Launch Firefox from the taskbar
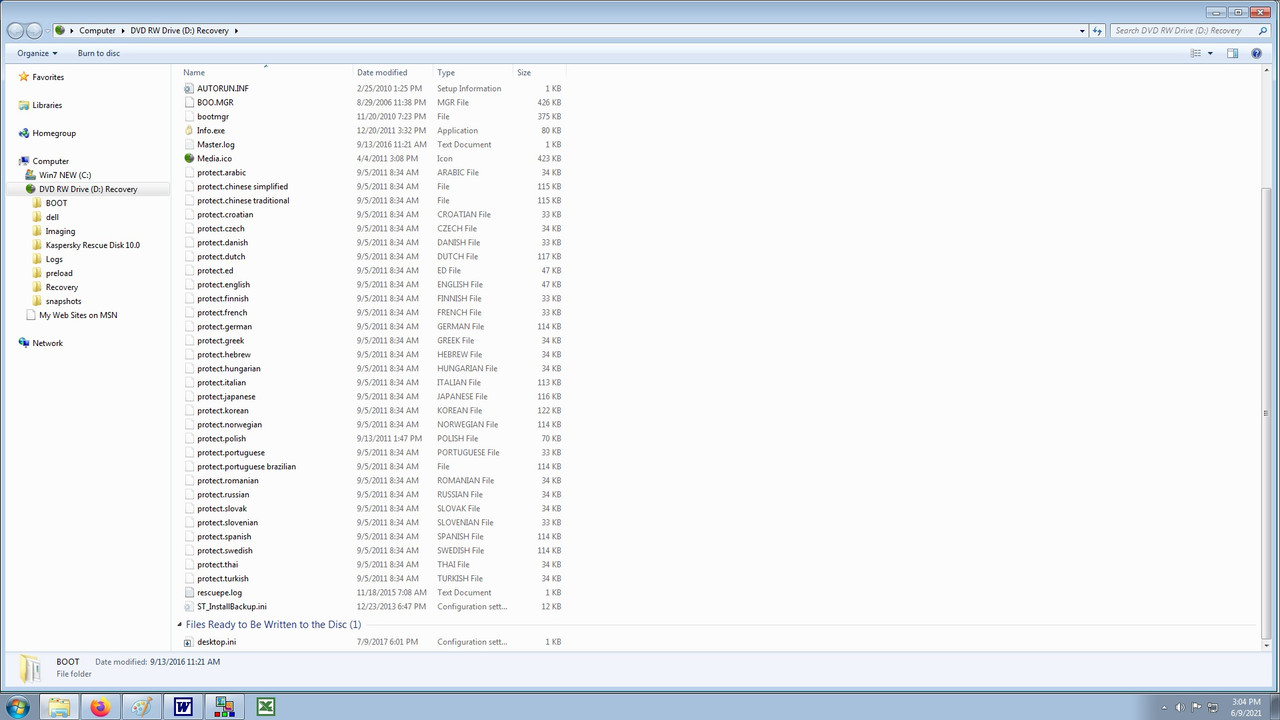Image resolution: width=1280 pixels, height=720 pixels. click(x=100, y=706)
